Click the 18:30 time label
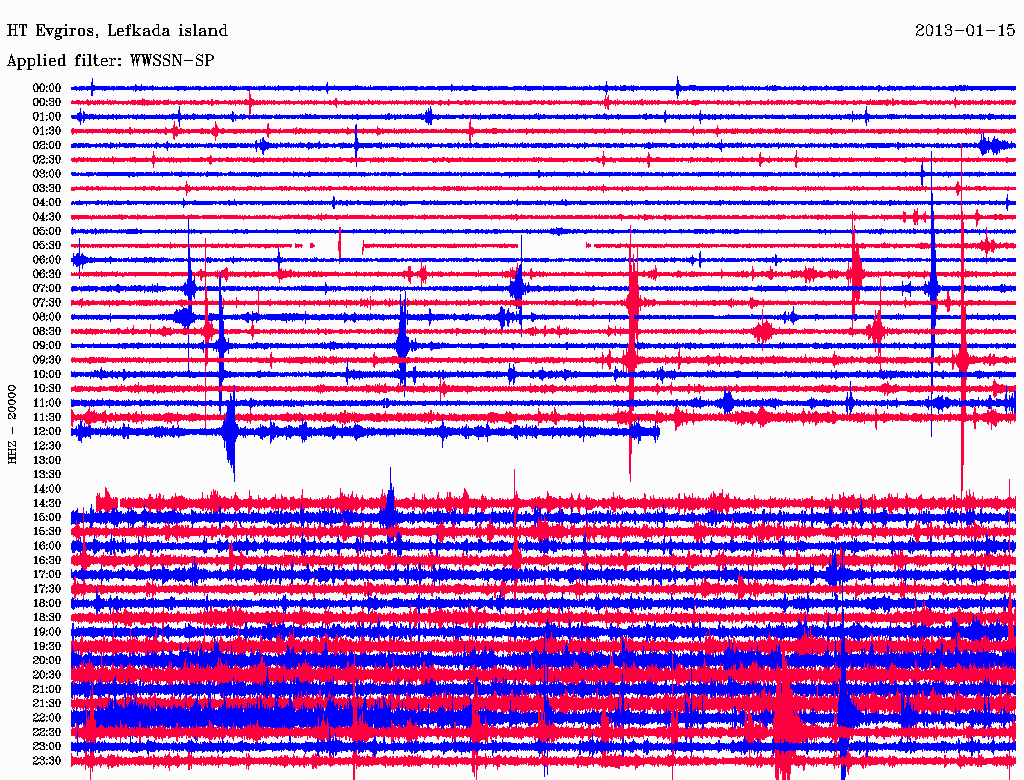Viewport: 1024px width, 780px height. [47, 618]
